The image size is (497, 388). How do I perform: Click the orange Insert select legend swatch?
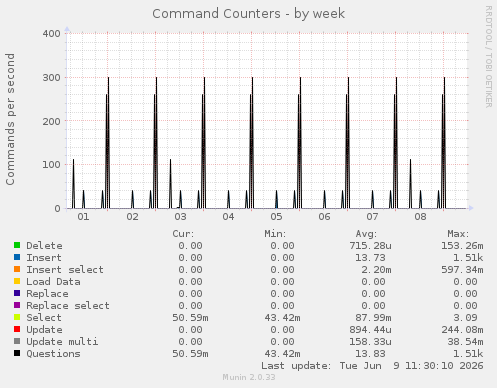(x=17, y=269)
